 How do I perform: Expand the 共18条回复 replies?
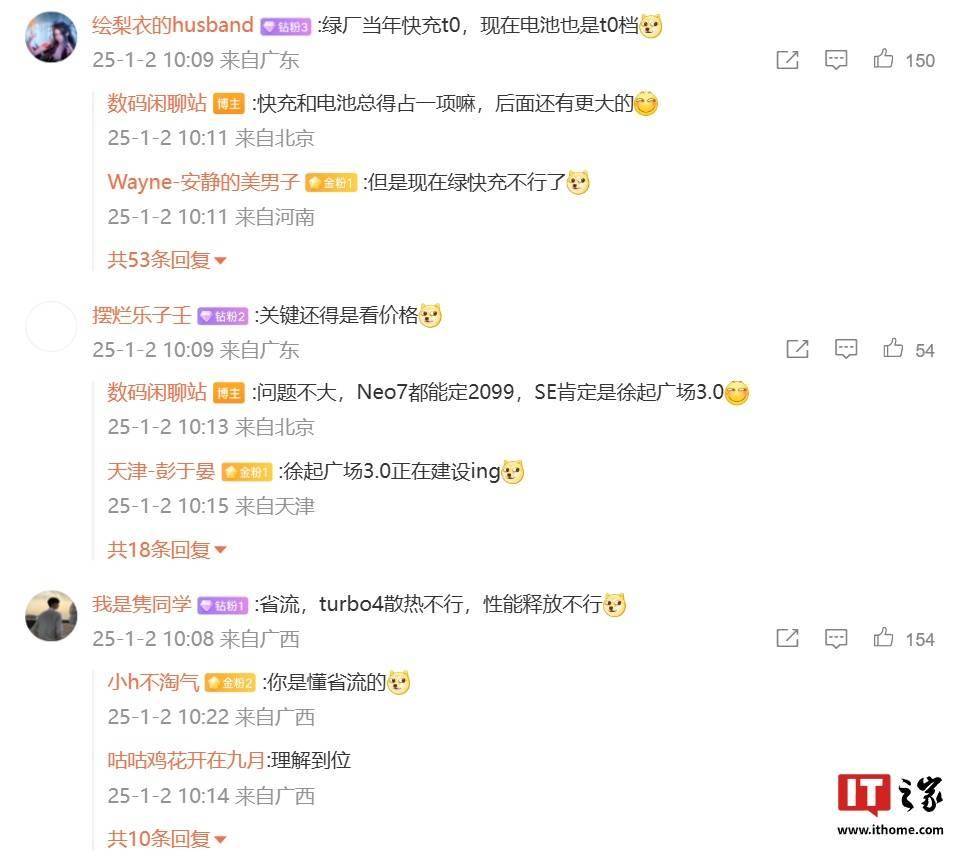click(x=167, y=549)
